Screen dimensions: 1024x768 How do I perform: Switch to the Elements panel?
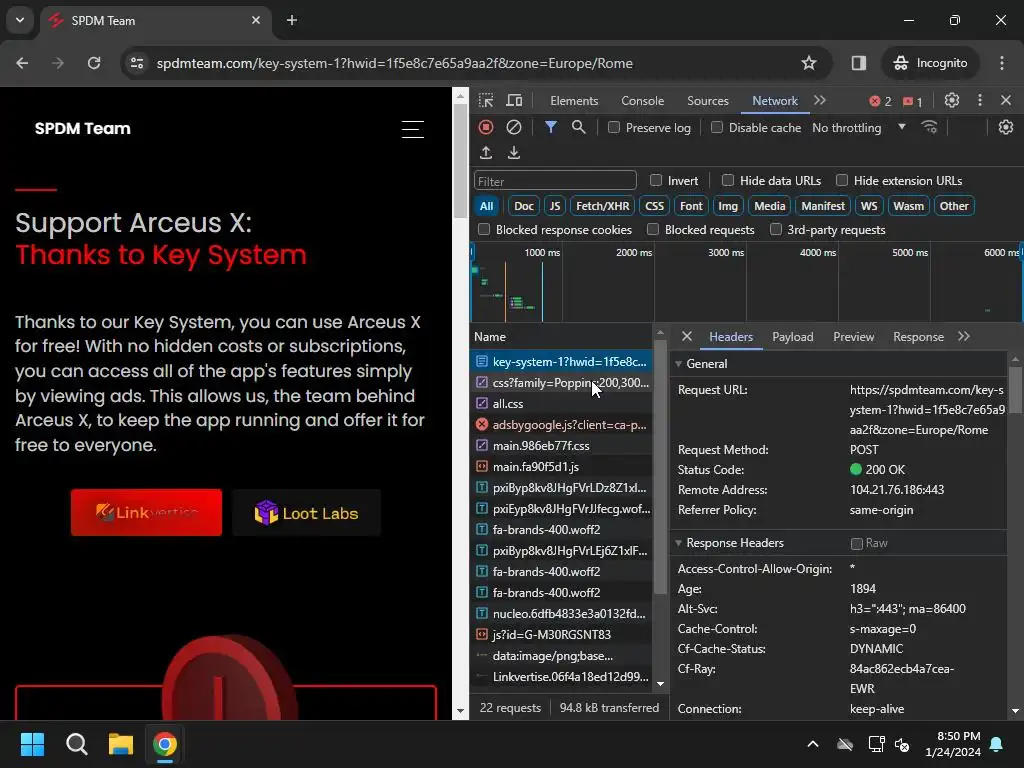point(574,101)
